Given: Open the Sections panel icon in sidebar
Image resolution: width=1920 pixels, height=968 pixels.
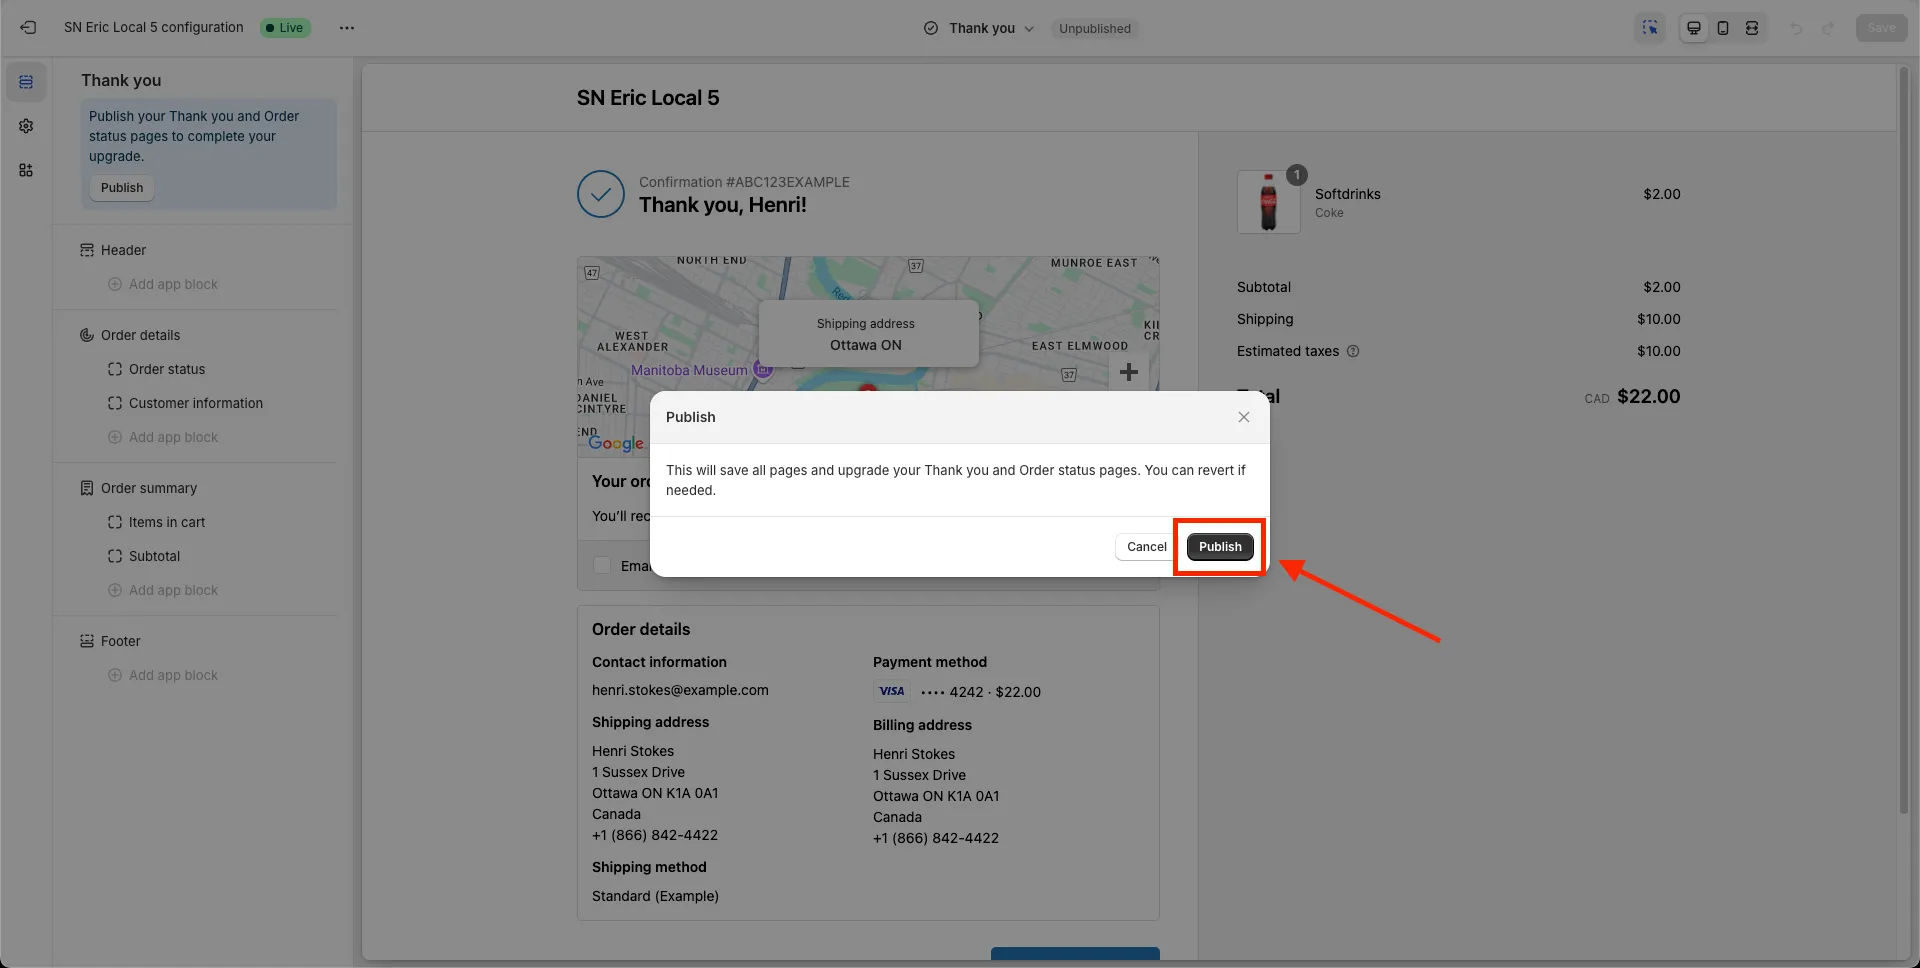Looking at the screenshot, I should [x=26, y=82].
